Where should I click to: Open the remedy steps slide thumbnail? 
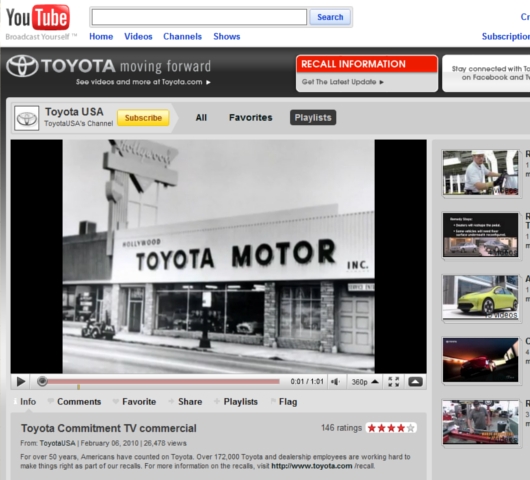(x=481, y=235)
